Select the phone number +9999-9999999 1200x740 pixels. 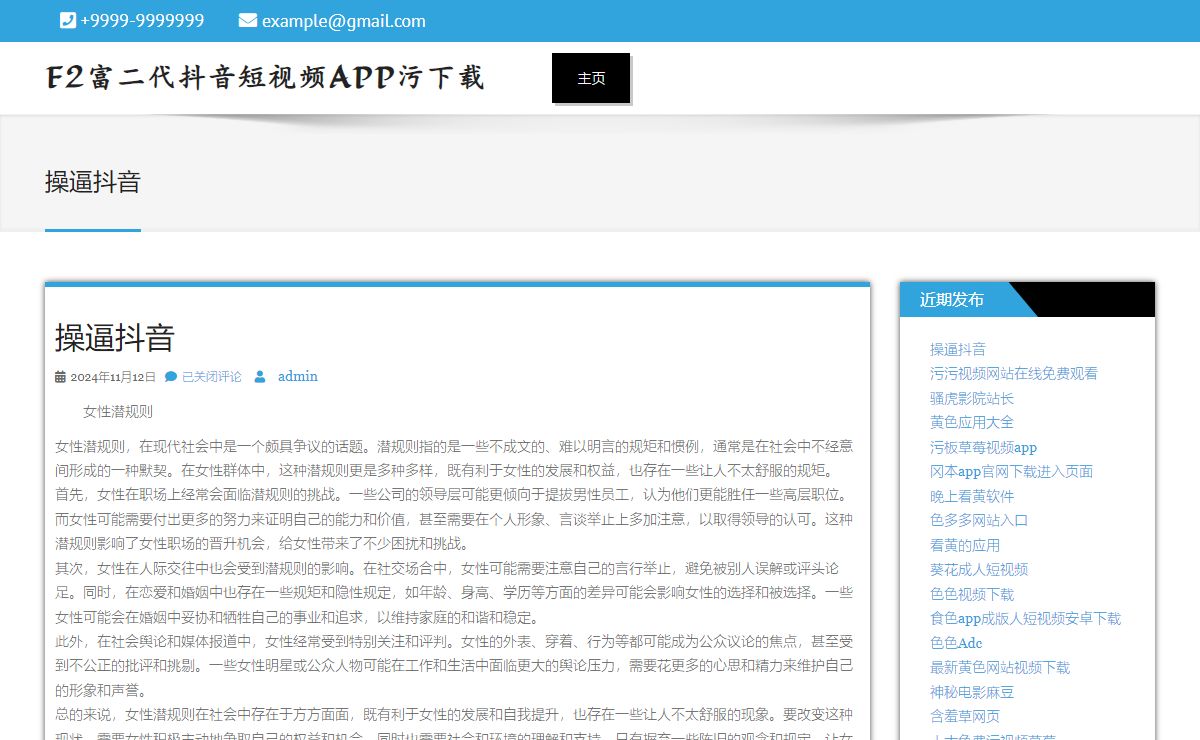pyautogui.click(x=142, y=21)
